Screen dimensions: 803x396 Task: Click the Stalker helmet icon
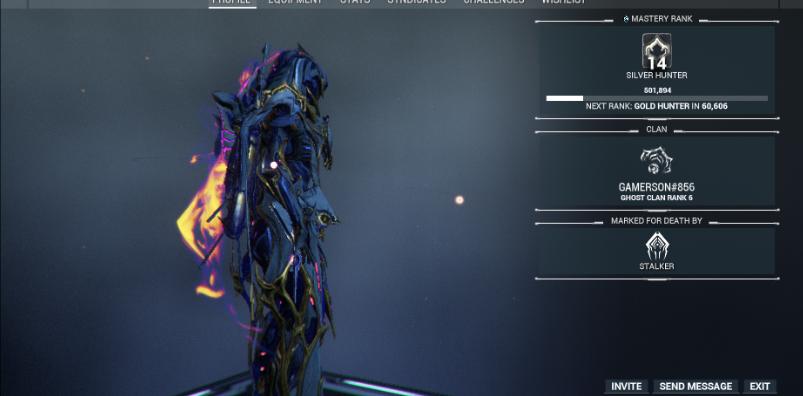pyautogui.click(x=657, y=246)
